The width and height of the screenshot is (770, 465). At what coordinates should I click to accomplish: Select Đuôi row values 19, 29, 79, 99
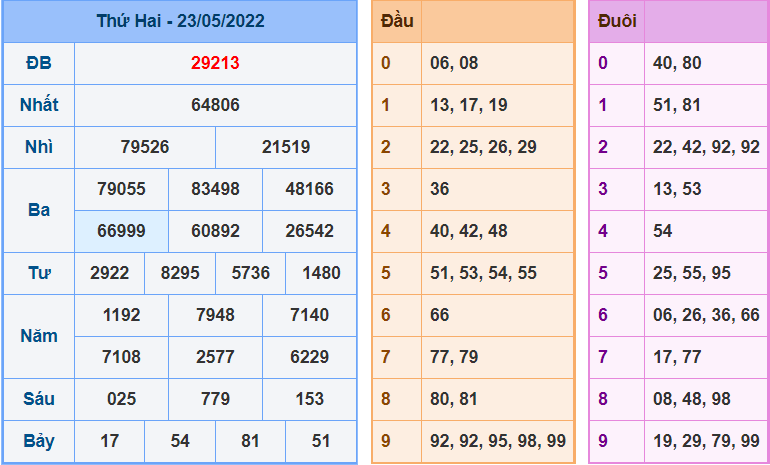click(706, 441)
